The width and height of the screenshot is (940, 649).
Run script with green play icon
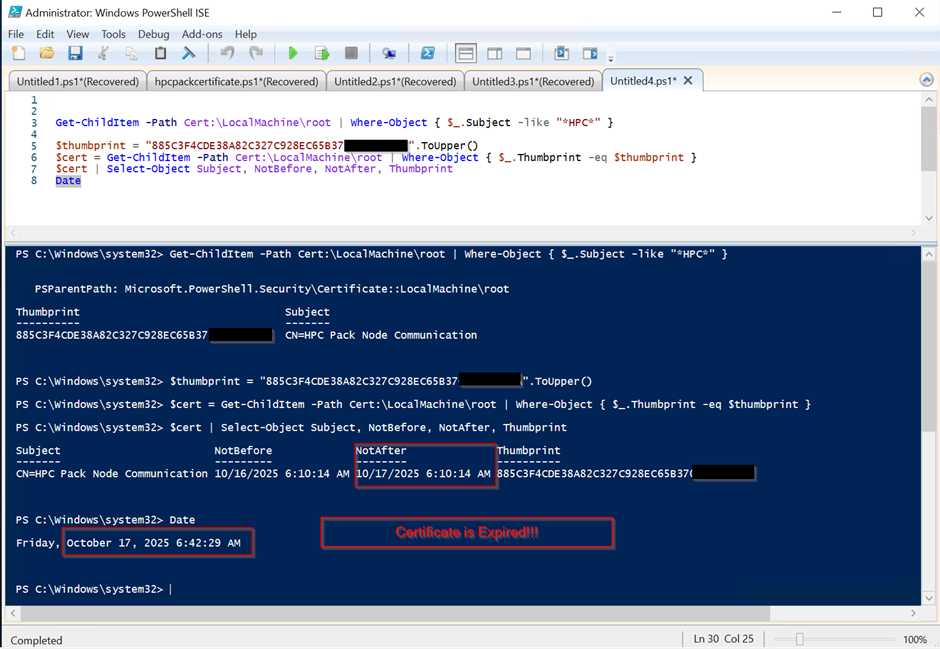click(293, 53)
